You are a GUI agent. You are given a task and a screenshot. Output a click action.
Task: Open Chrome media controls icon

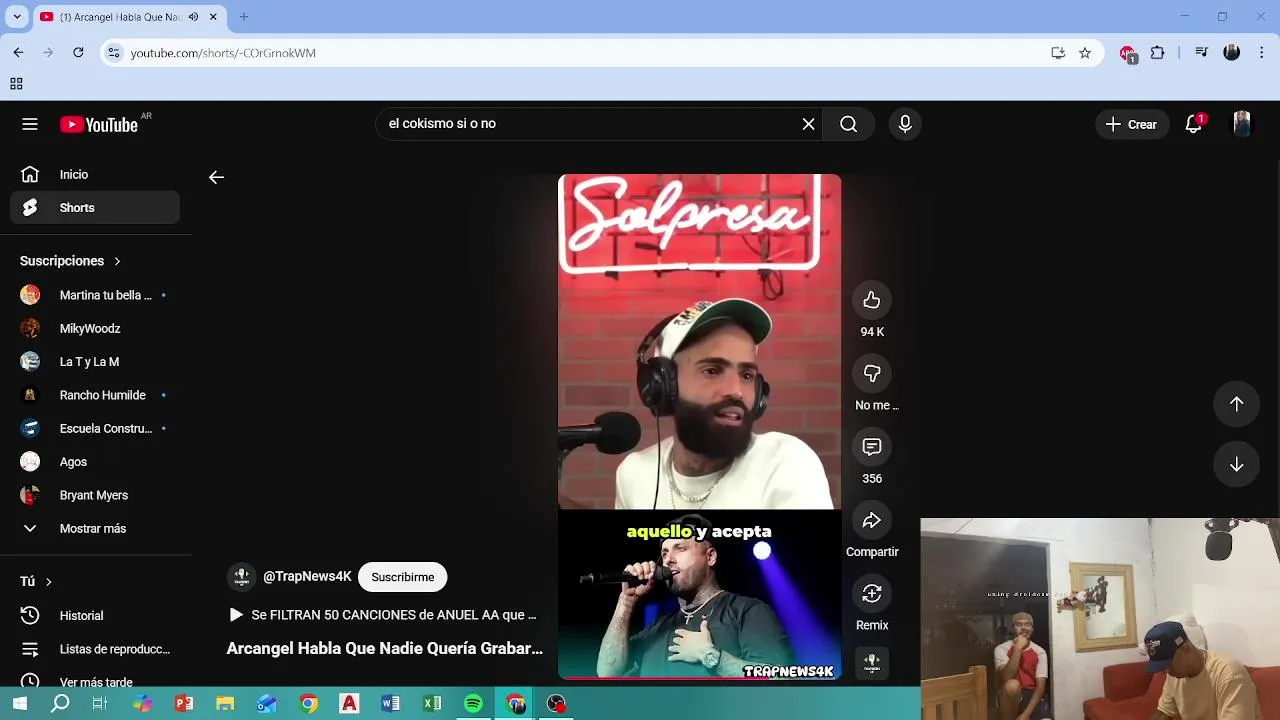(x=1202, y=53)
